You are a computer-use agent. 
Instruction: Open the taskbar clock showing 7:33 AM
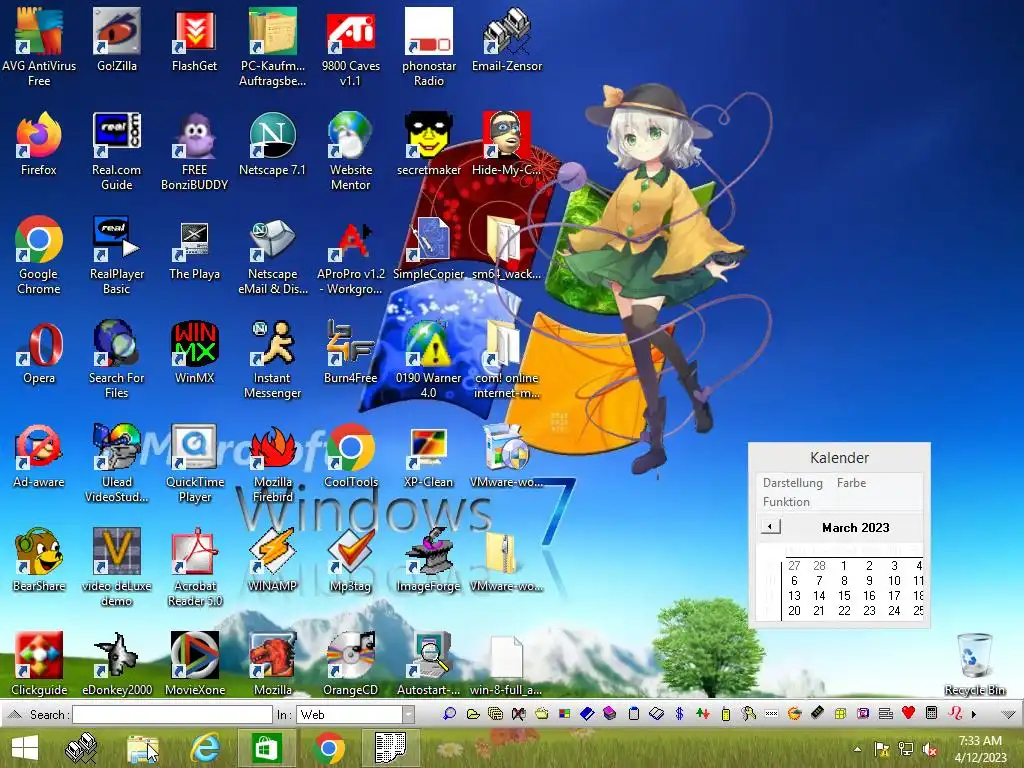click(980, 748)
